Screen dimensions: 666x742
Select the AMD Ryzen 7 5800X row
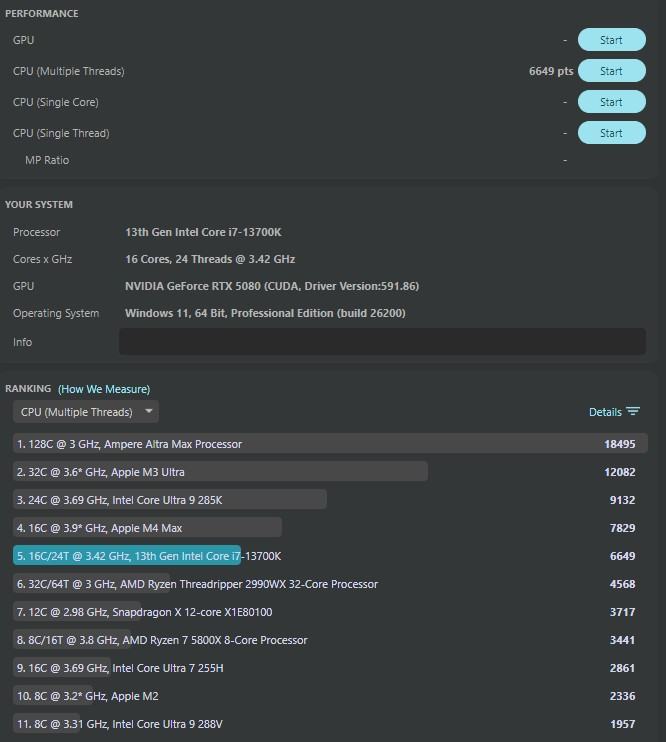tap(330, 640)
